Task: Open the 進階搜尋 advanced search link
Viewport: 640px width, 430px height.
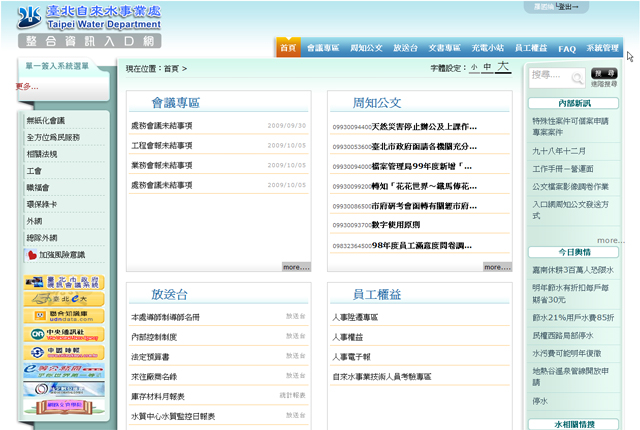Action: pyautogui.click(x=604, y=84)
